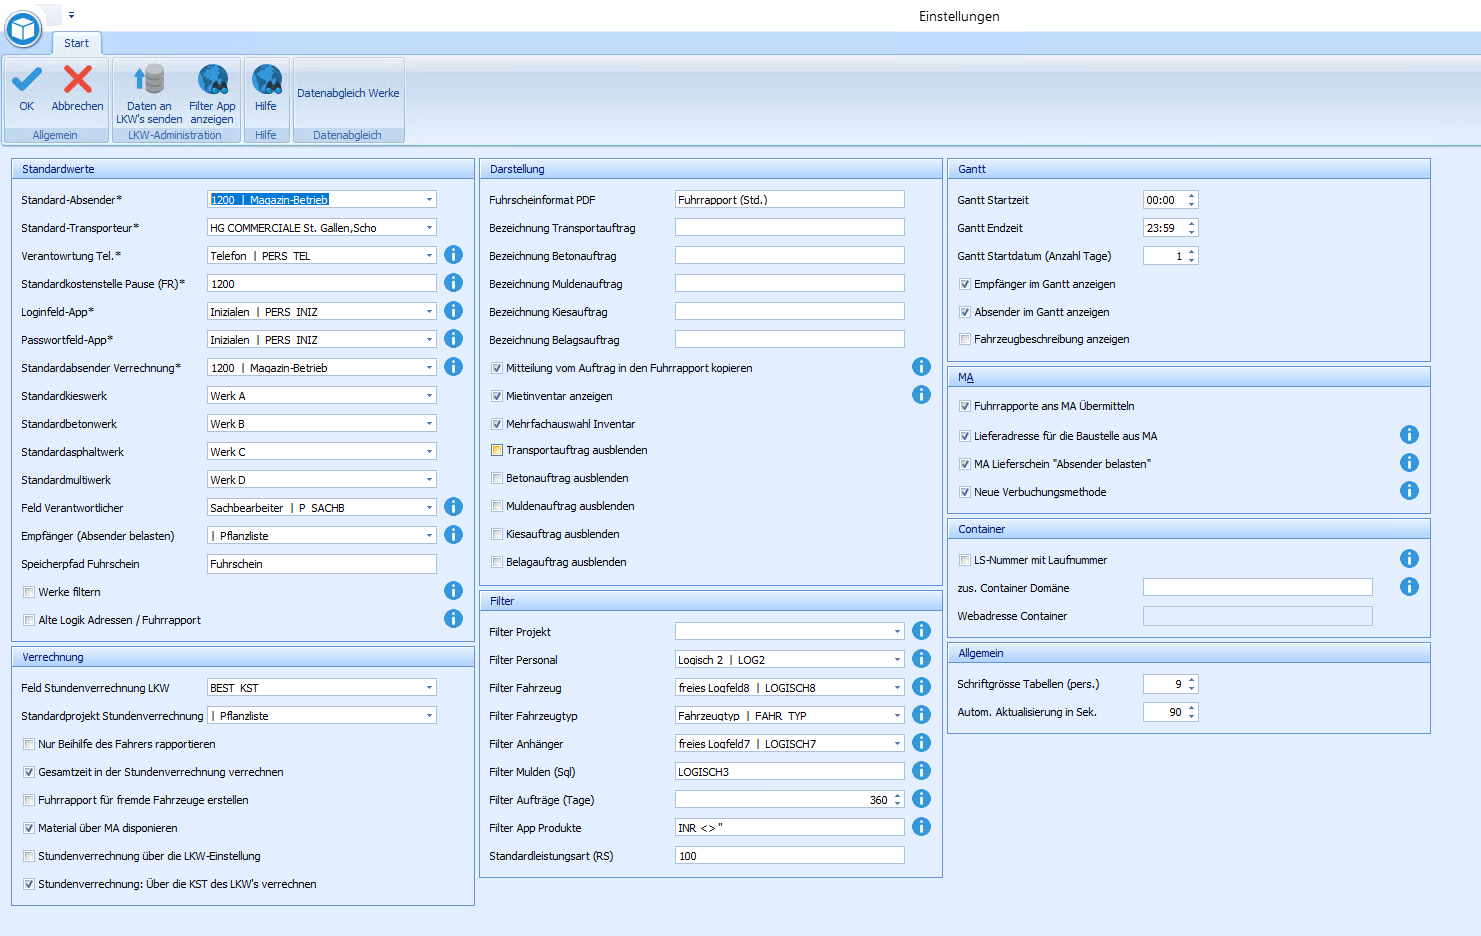Show info for Loginfeld-App field
1481x936 pixels.
(x=454, y=311)
